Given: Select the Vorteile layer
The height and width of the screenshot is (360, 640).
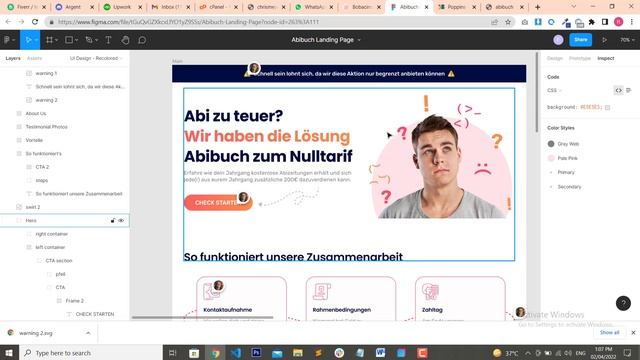Looking at the screenshot, I should point(34,140).
